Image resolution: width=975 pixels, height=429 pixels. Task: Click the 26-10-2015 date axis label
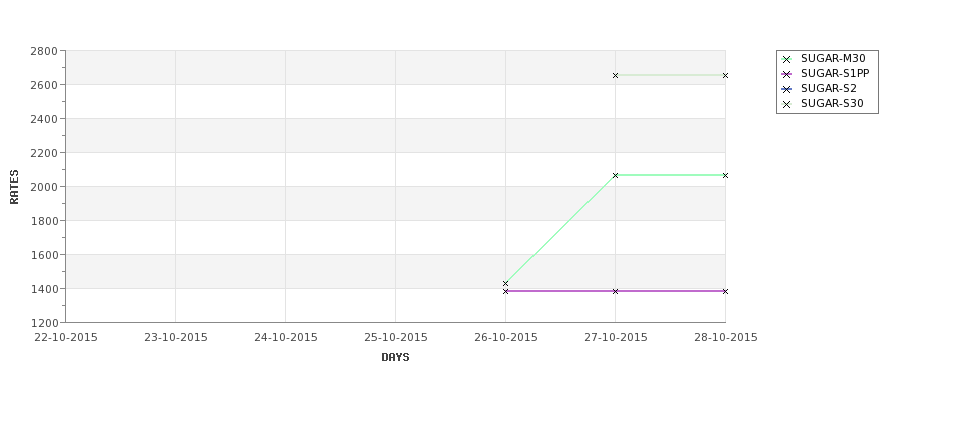pyautogui.click(x=506, y=338)
